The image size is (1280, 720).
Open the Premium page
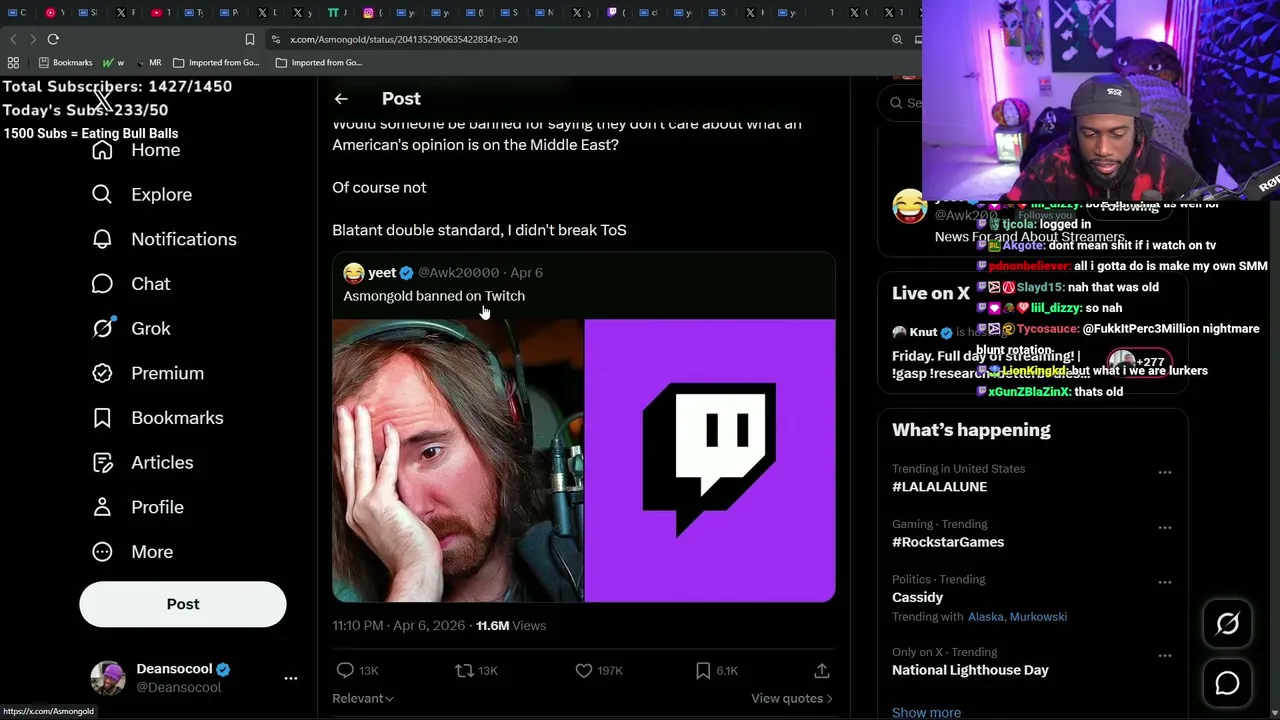[148, 373]
